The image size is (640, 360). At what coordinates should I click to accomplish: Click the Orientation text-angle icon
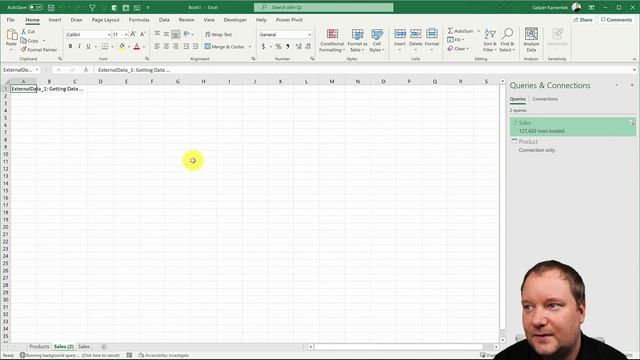187,34
